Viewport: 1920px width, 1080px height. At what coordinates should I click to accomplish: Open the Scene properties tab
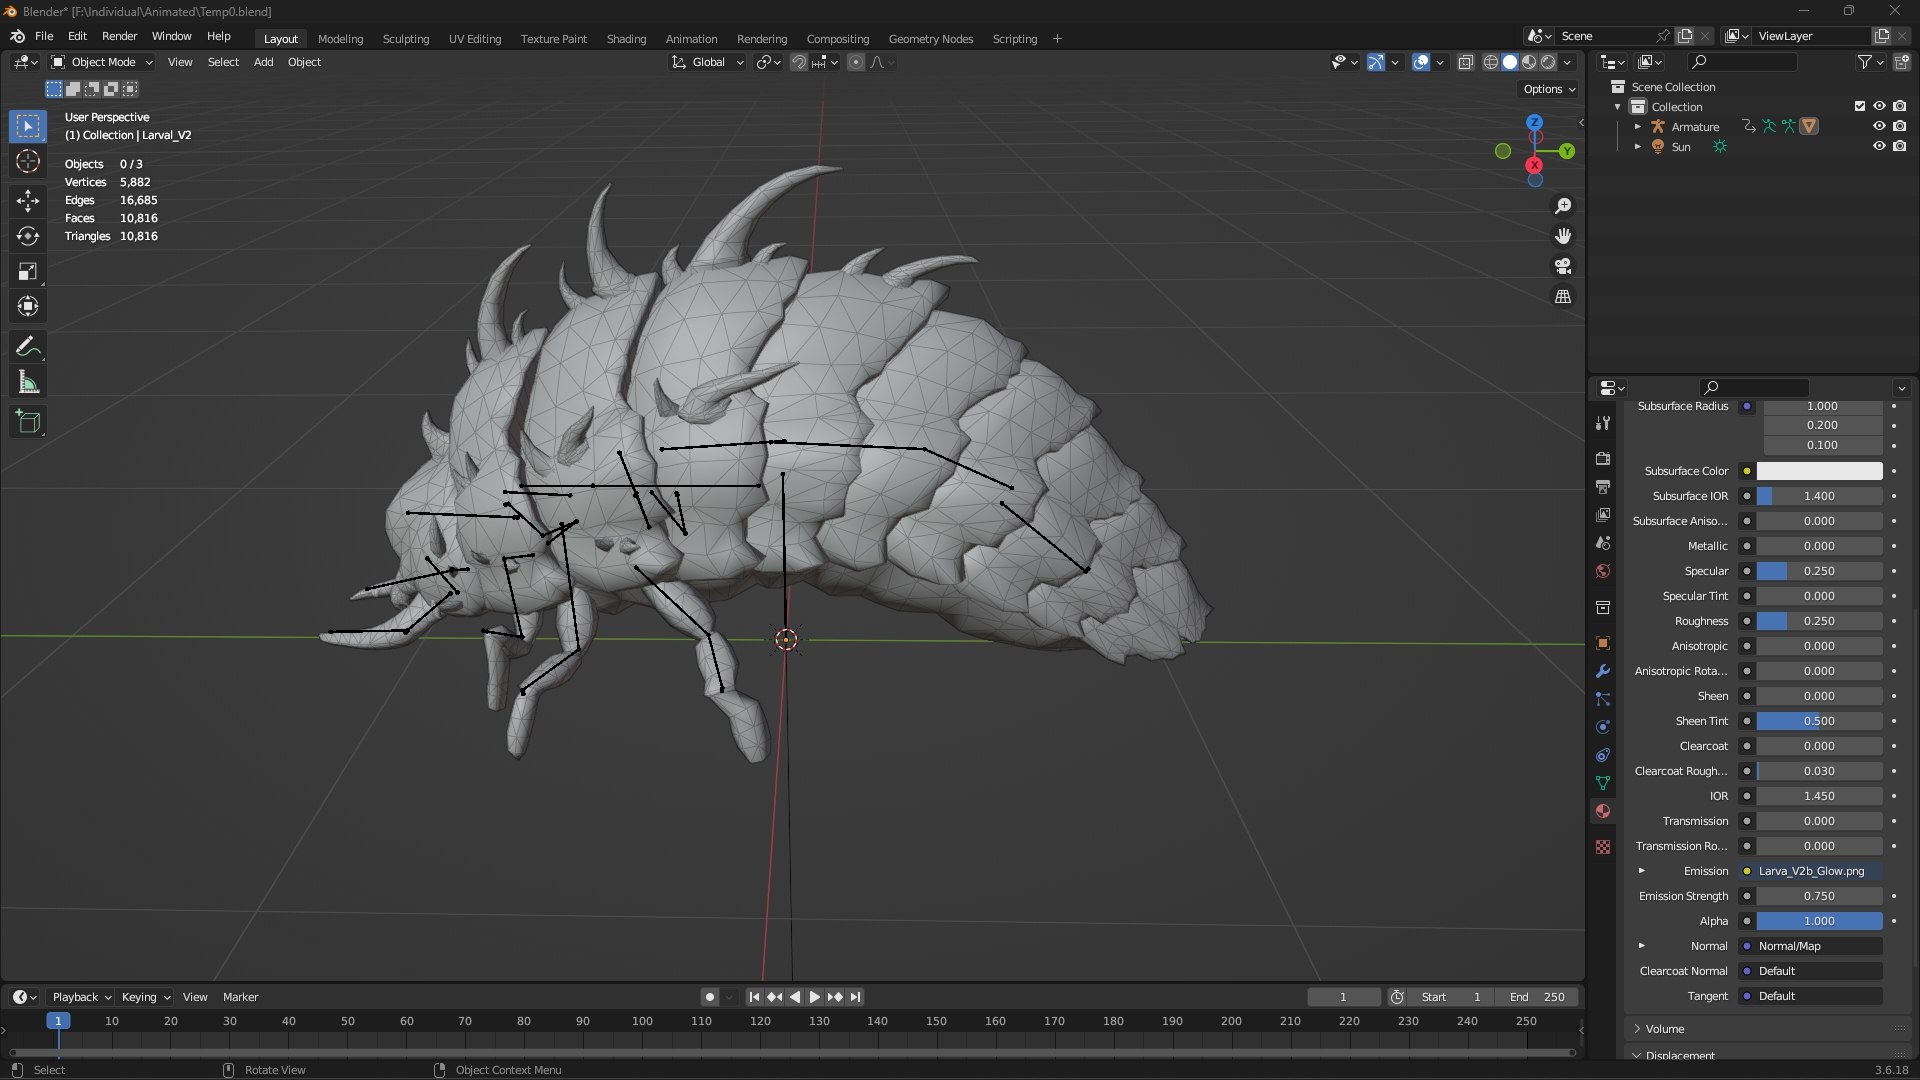pyautogui.click(x=1603, y=543)
